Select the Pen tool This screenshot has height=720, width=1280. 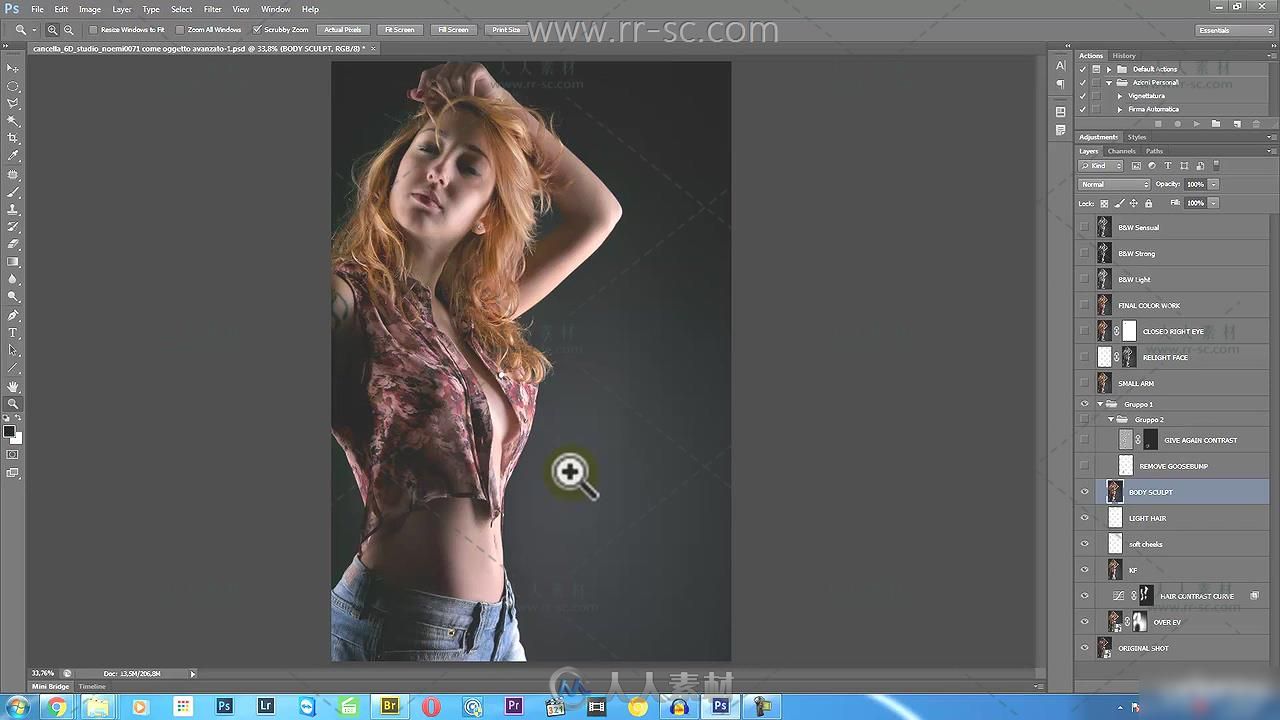pyautogui.click(x=13, y=315)
